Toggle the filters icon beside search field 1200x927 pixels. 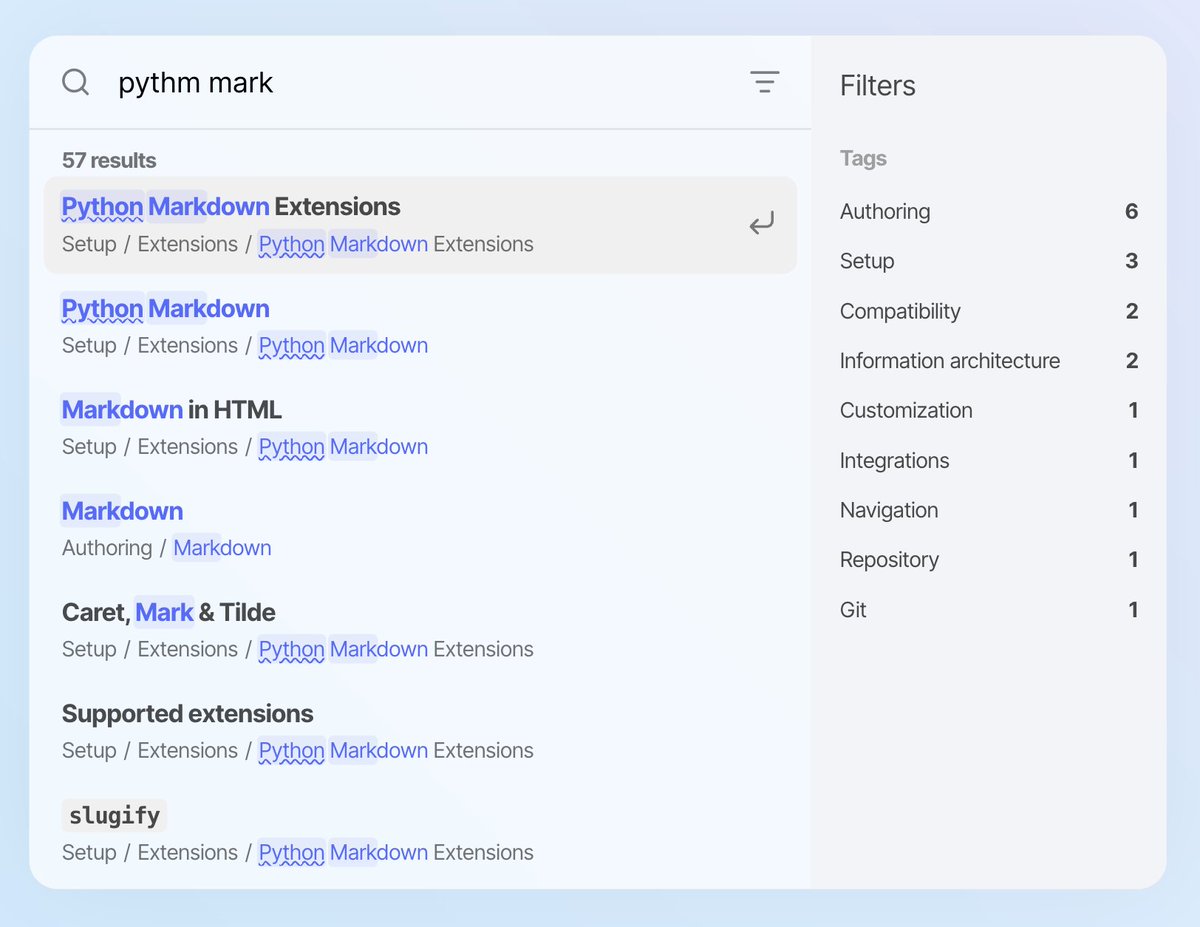[765, 82]
